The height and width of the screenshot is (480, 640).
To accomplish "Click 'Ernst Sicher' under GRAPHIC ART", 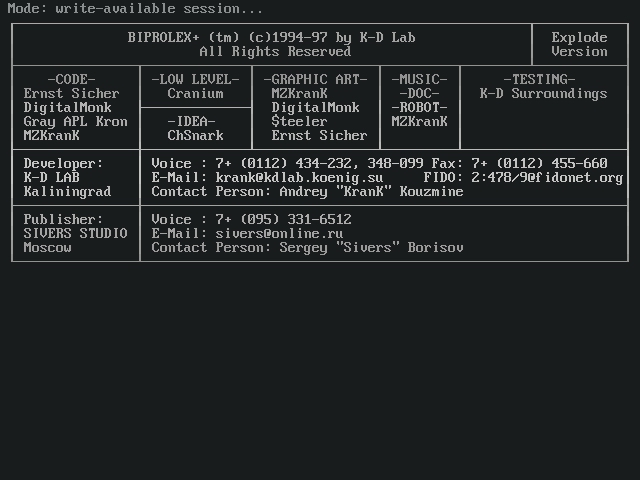I will pyautogui.click(x=319, y=136).
